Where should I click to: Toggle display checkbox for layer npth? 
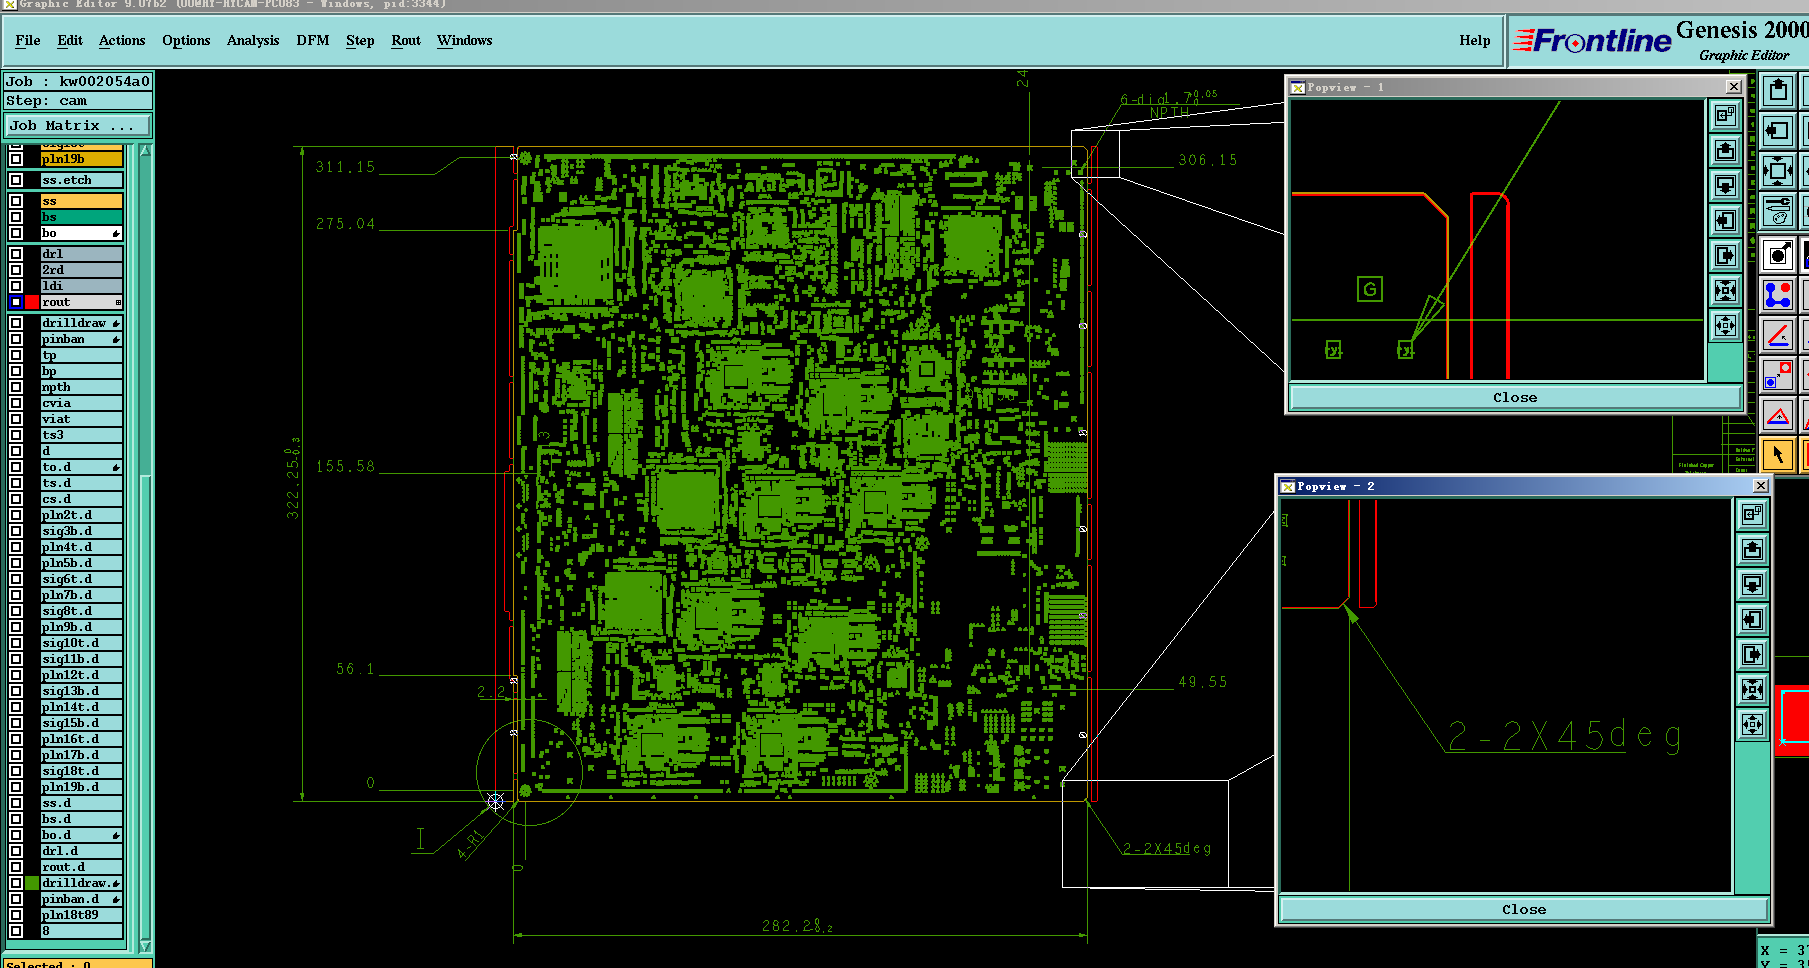(x=16, y=387)
